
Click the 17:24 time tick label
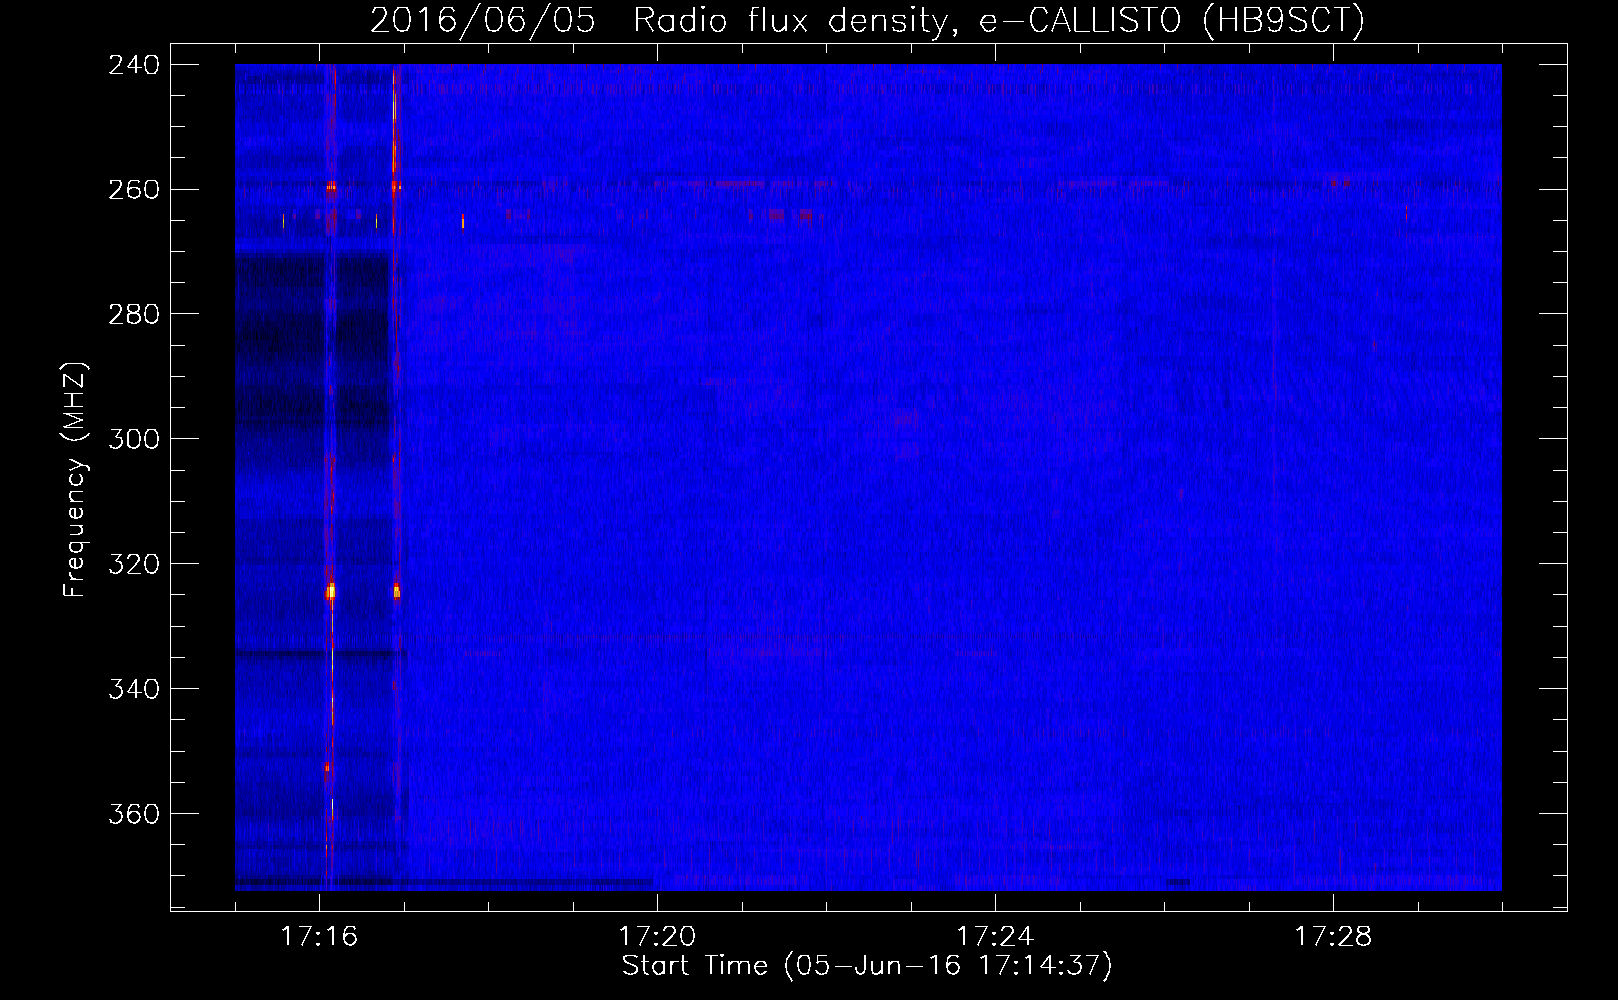click(995, 937)
